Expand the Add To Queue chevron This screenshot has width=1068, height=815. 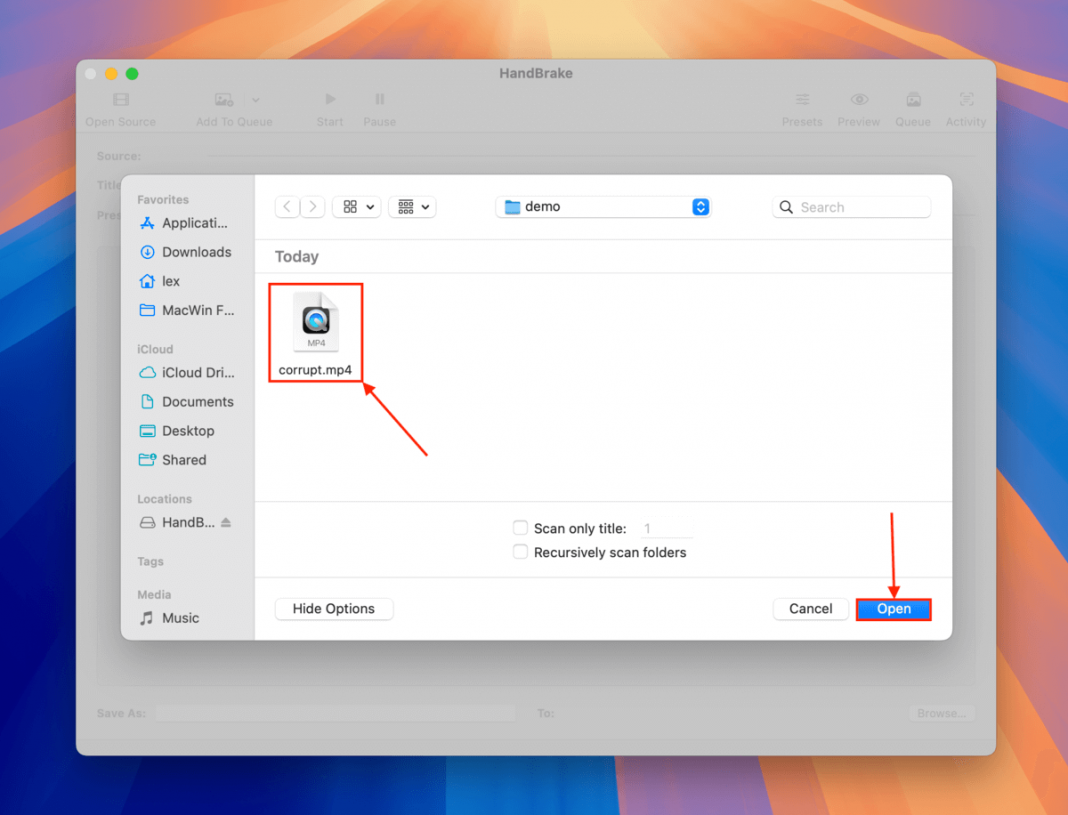coord(256,100)
